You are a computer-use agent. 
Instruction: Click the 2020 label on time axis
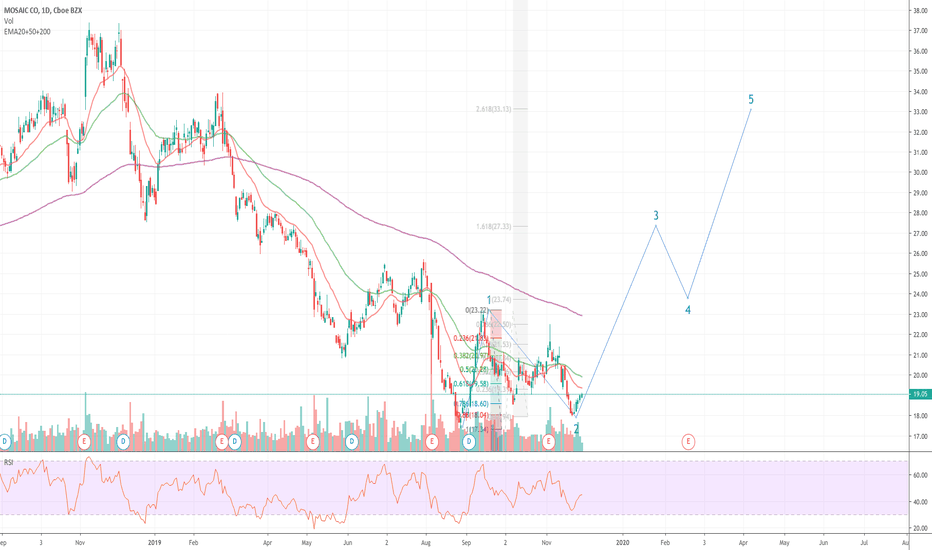(x=622, y=542)
